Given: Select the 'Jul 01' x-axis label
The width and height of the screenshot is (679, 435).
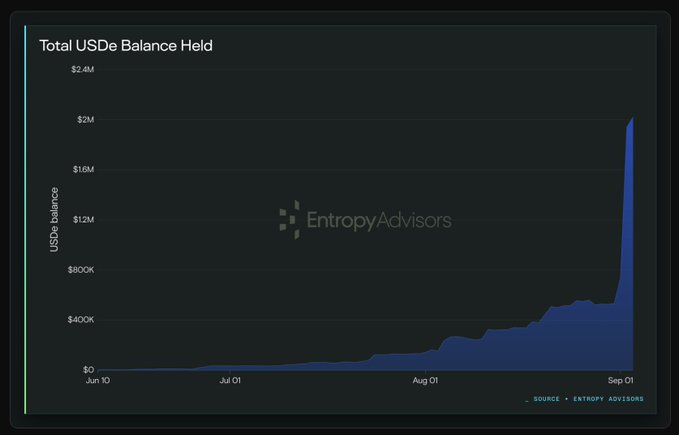Looking at the screenshot, I should [230, 380].
